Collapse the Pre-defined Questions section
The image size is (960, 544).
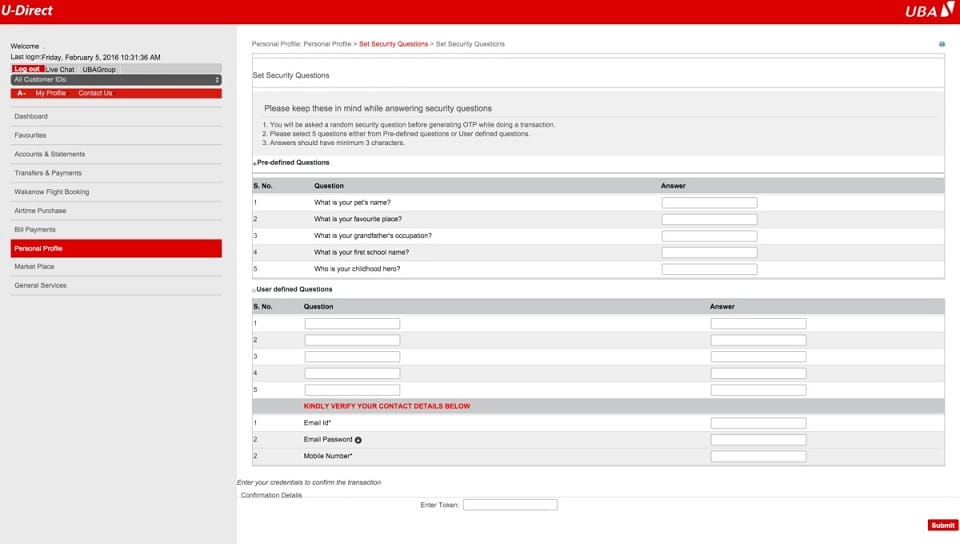coord(254,163)
